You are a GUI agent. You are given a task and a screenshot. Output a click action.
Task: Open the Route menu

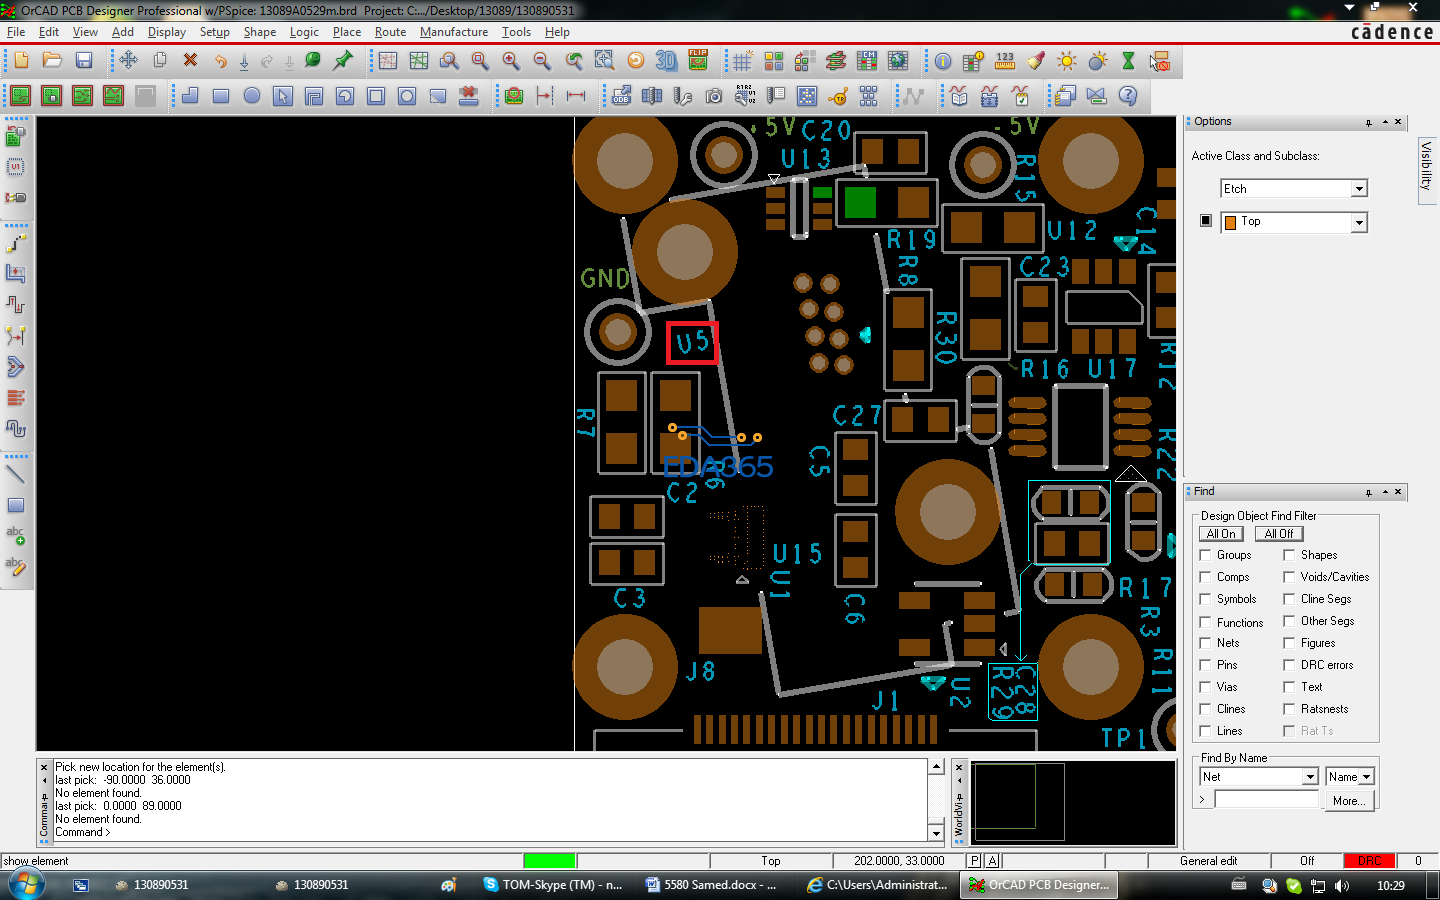(x=390, y=32)
